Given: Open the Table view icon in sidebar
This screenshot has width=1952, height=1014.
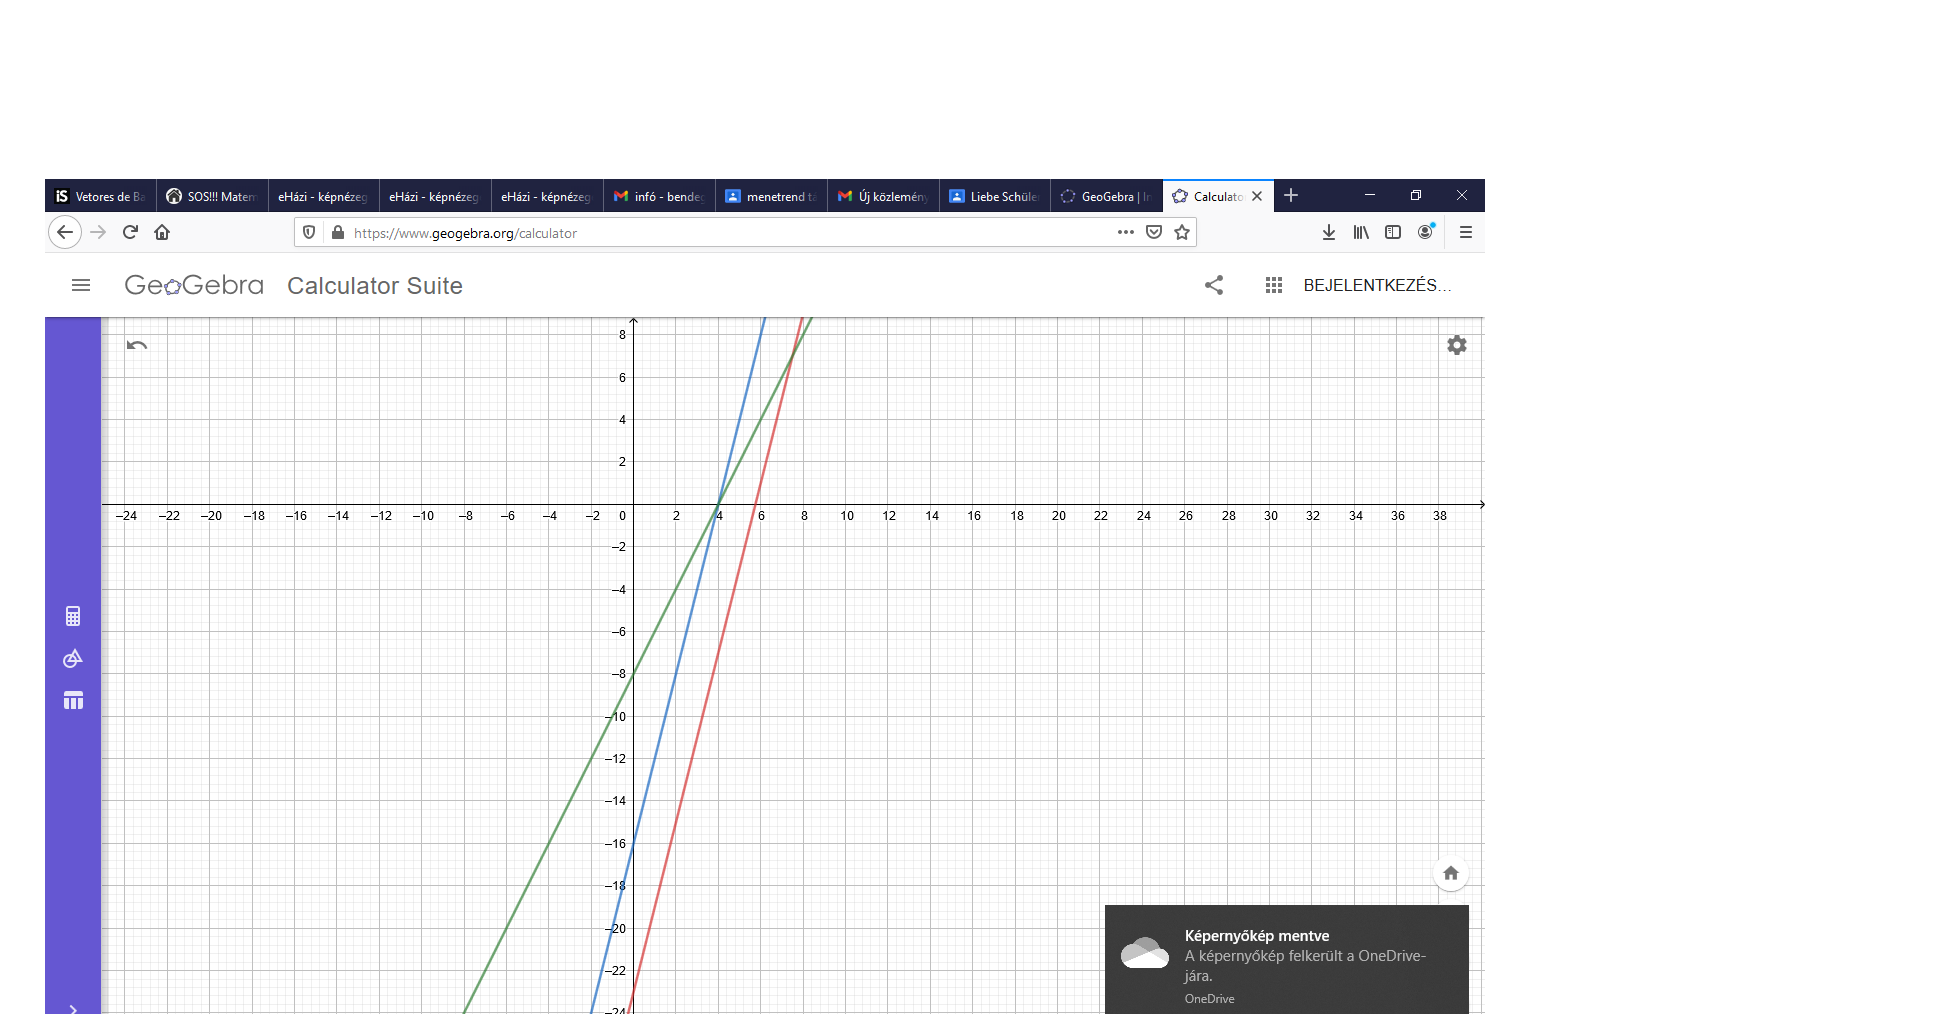Looking at the screenshot, I should click(x=73, y=700).
